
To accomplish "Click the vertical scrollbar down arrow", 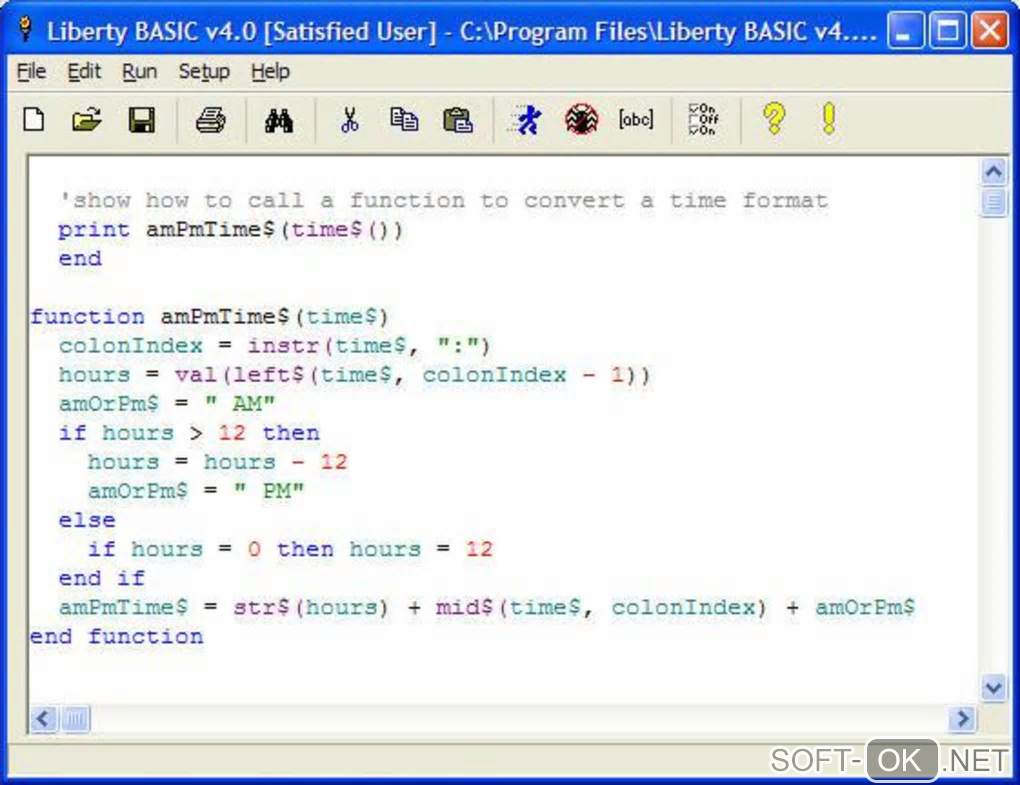I will pos(993,688).
